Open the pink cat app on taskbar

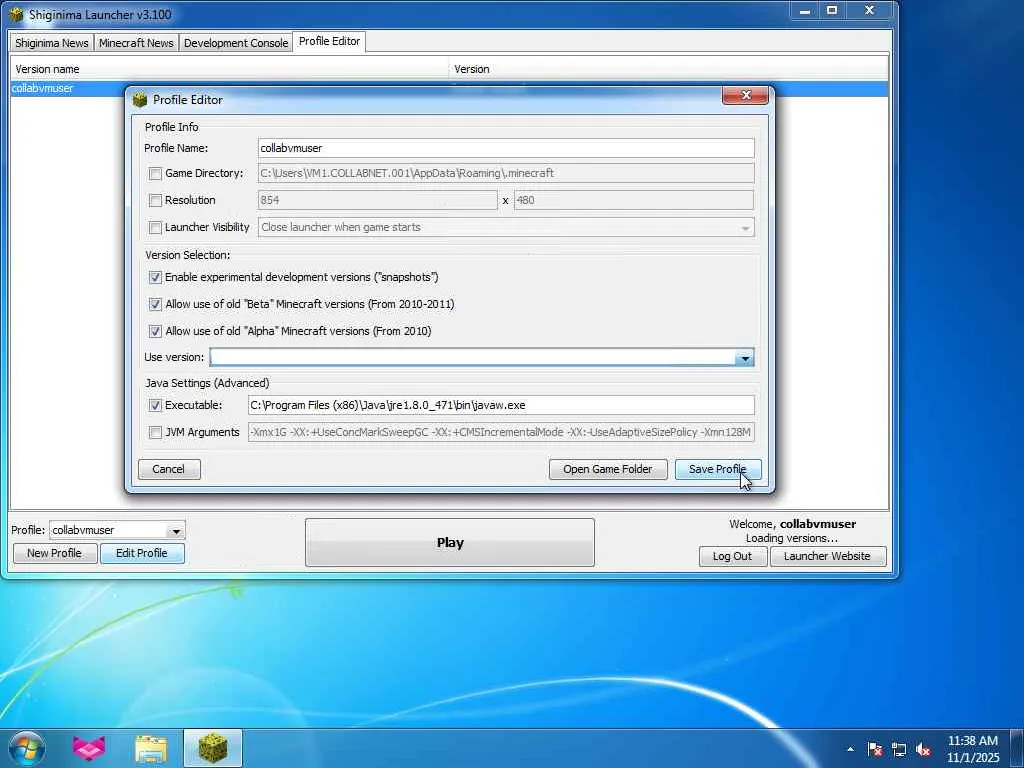89,748
